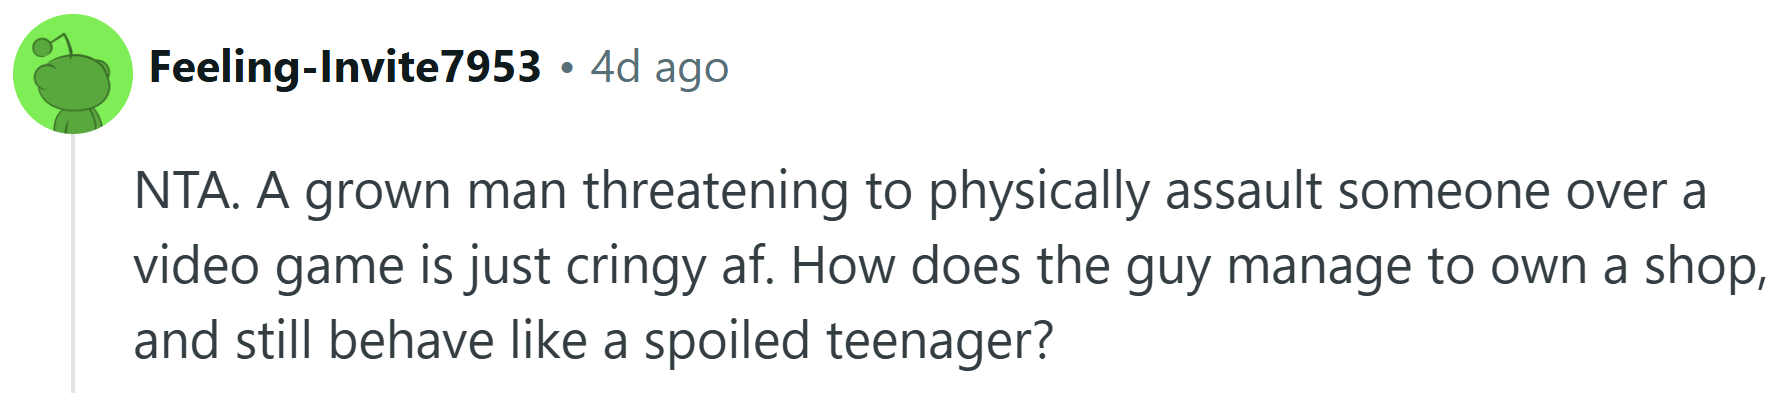Click the word 'teenager?' ending the comment

940,341
